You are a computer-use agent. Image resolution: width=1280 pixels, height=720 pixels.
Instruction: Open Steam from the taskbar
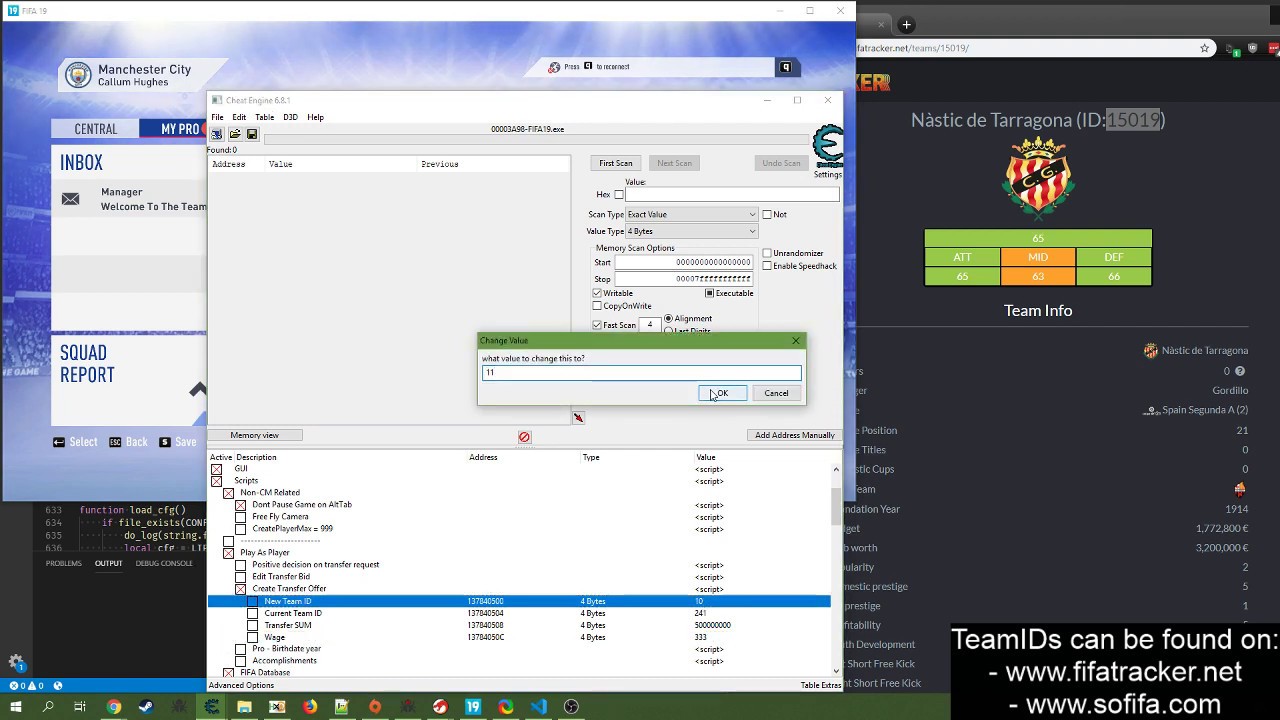coord(146,707)
